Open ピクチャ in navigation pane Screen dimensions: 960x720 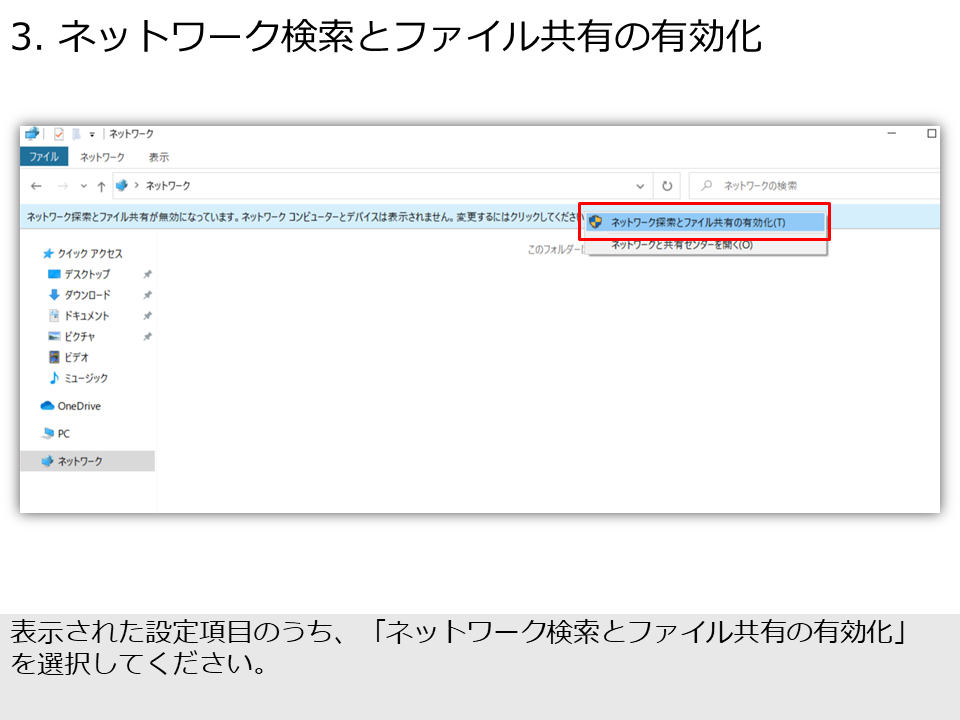coord(80,337)
